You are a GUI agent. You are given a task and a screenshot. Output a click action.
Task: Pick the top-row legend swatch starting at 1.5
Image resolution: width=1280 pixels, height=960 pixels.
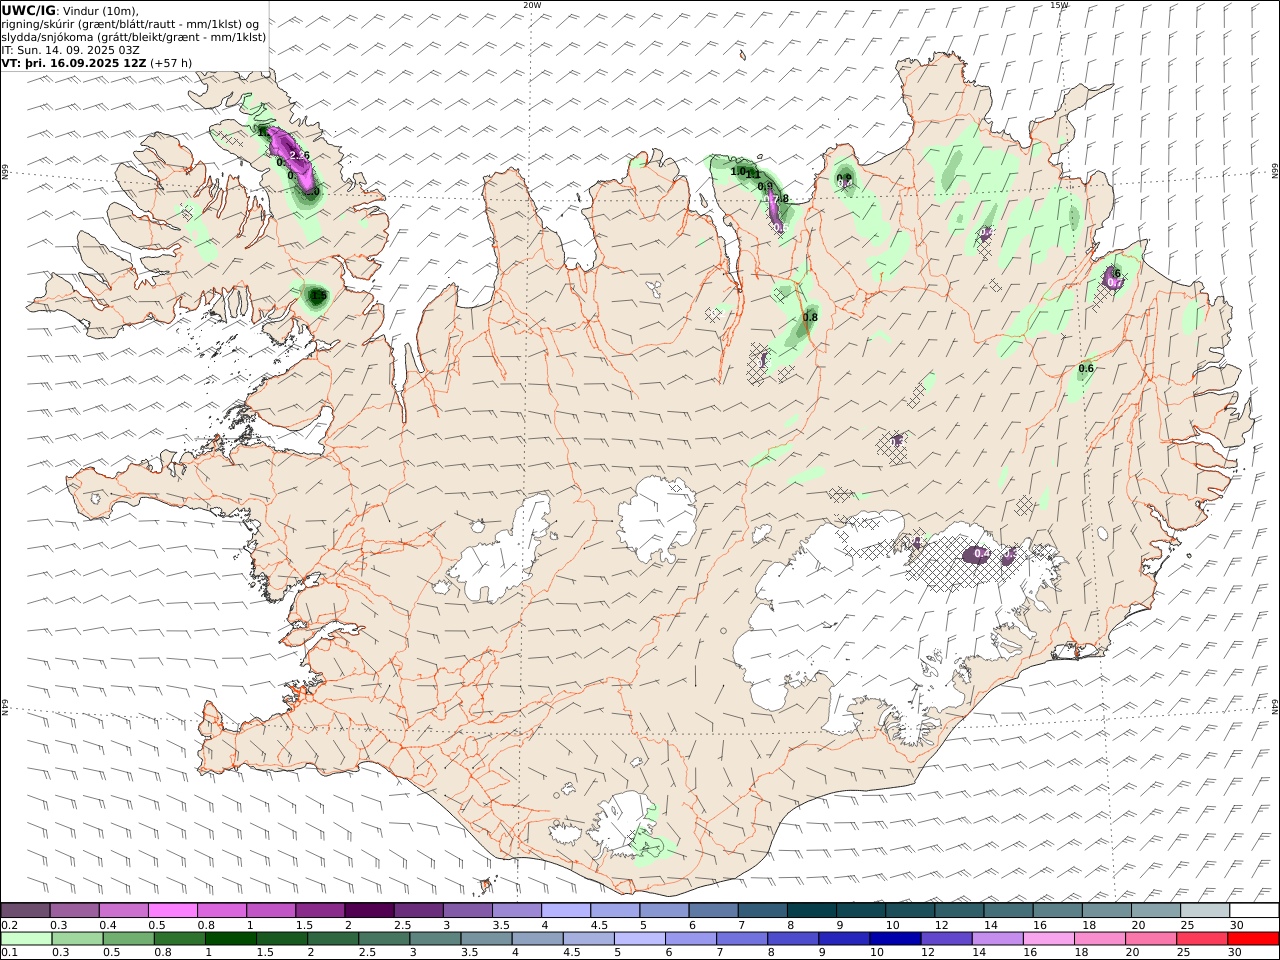pyautogui.click(x=319, y=910)
